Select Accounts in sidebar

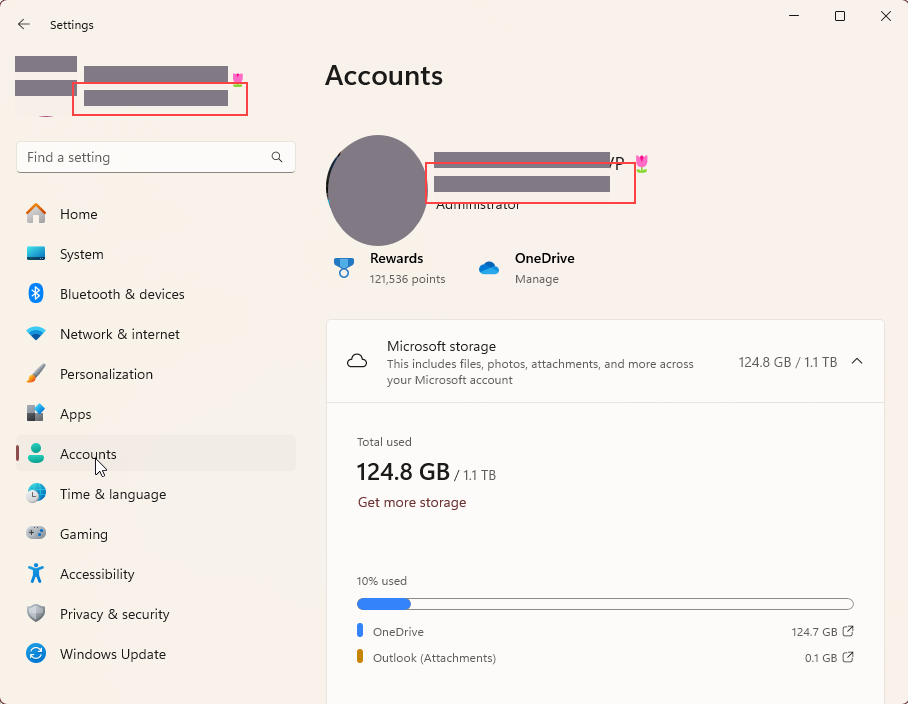(x=156, y=453)
